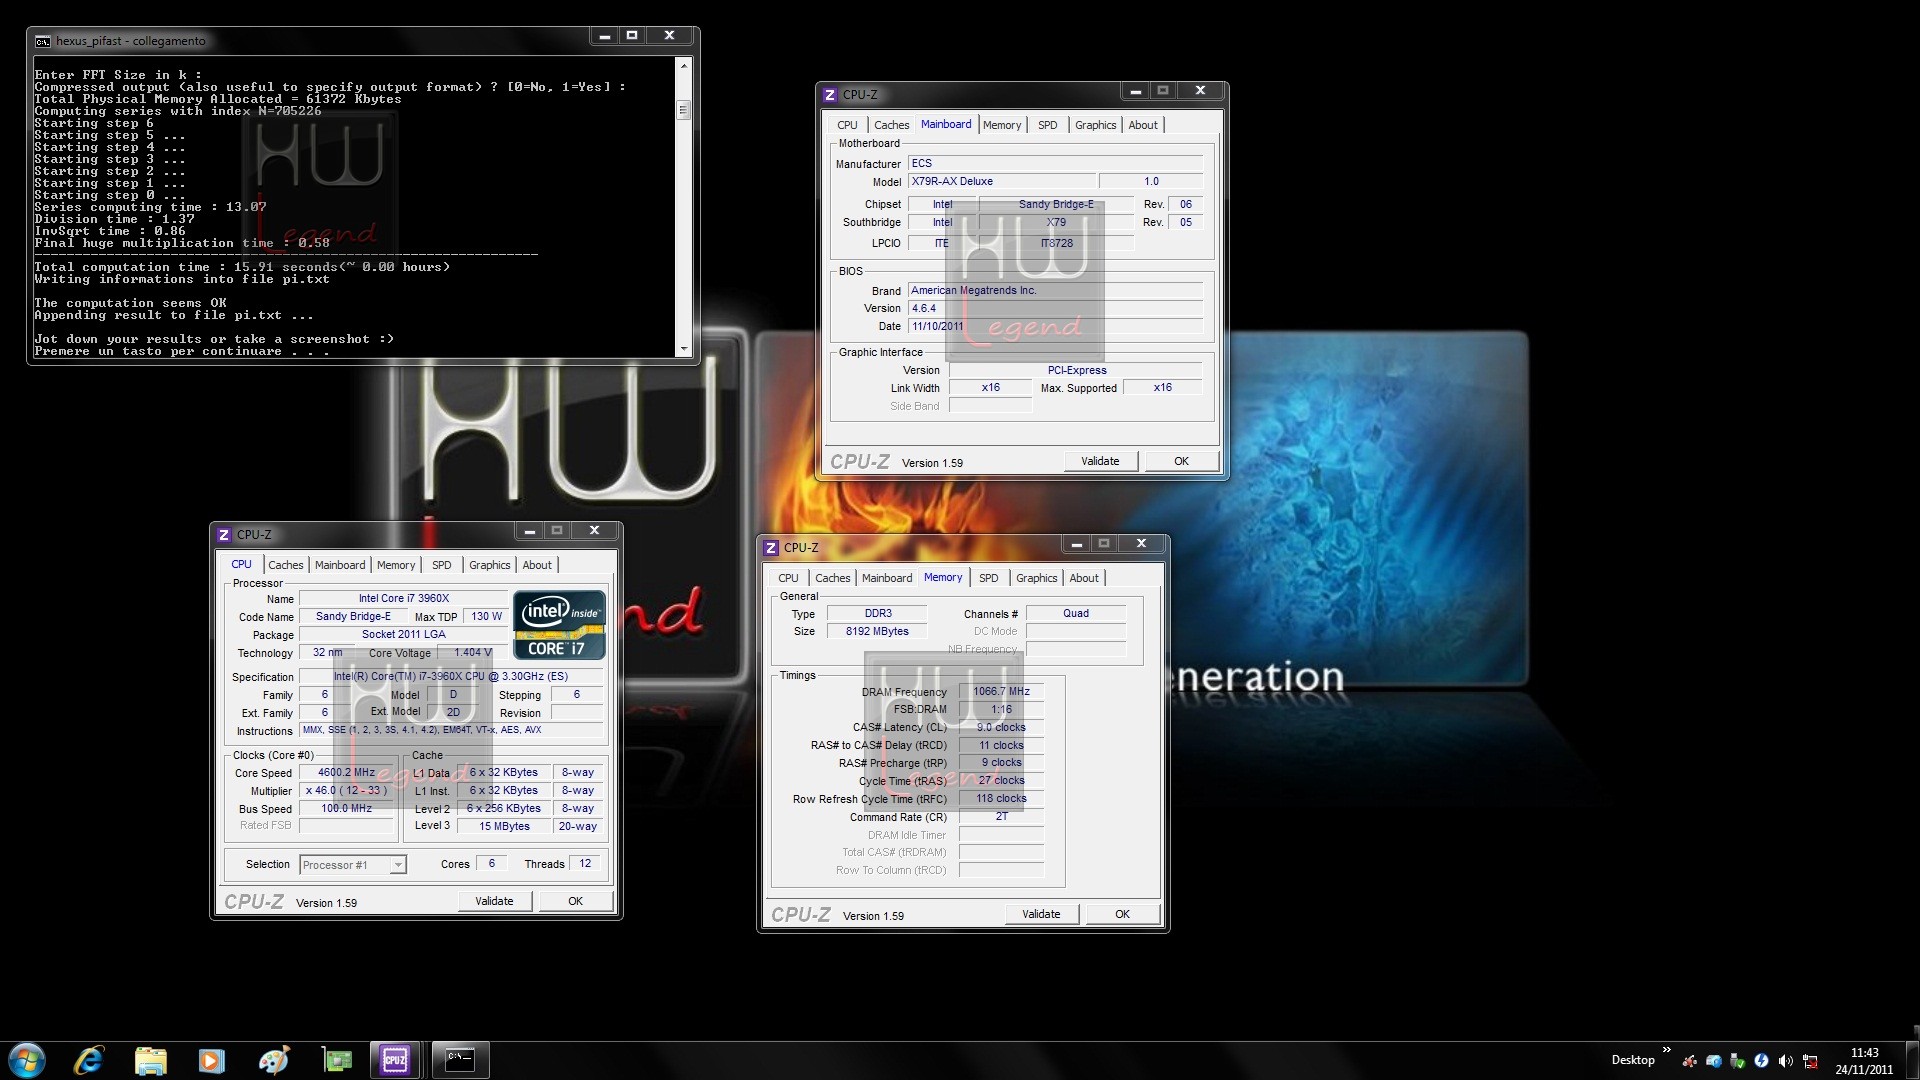The height and width of the screenshot is (1080, 1920).
Task: Open Caches tab in Memory window
Action: click(x=832, y=578)
